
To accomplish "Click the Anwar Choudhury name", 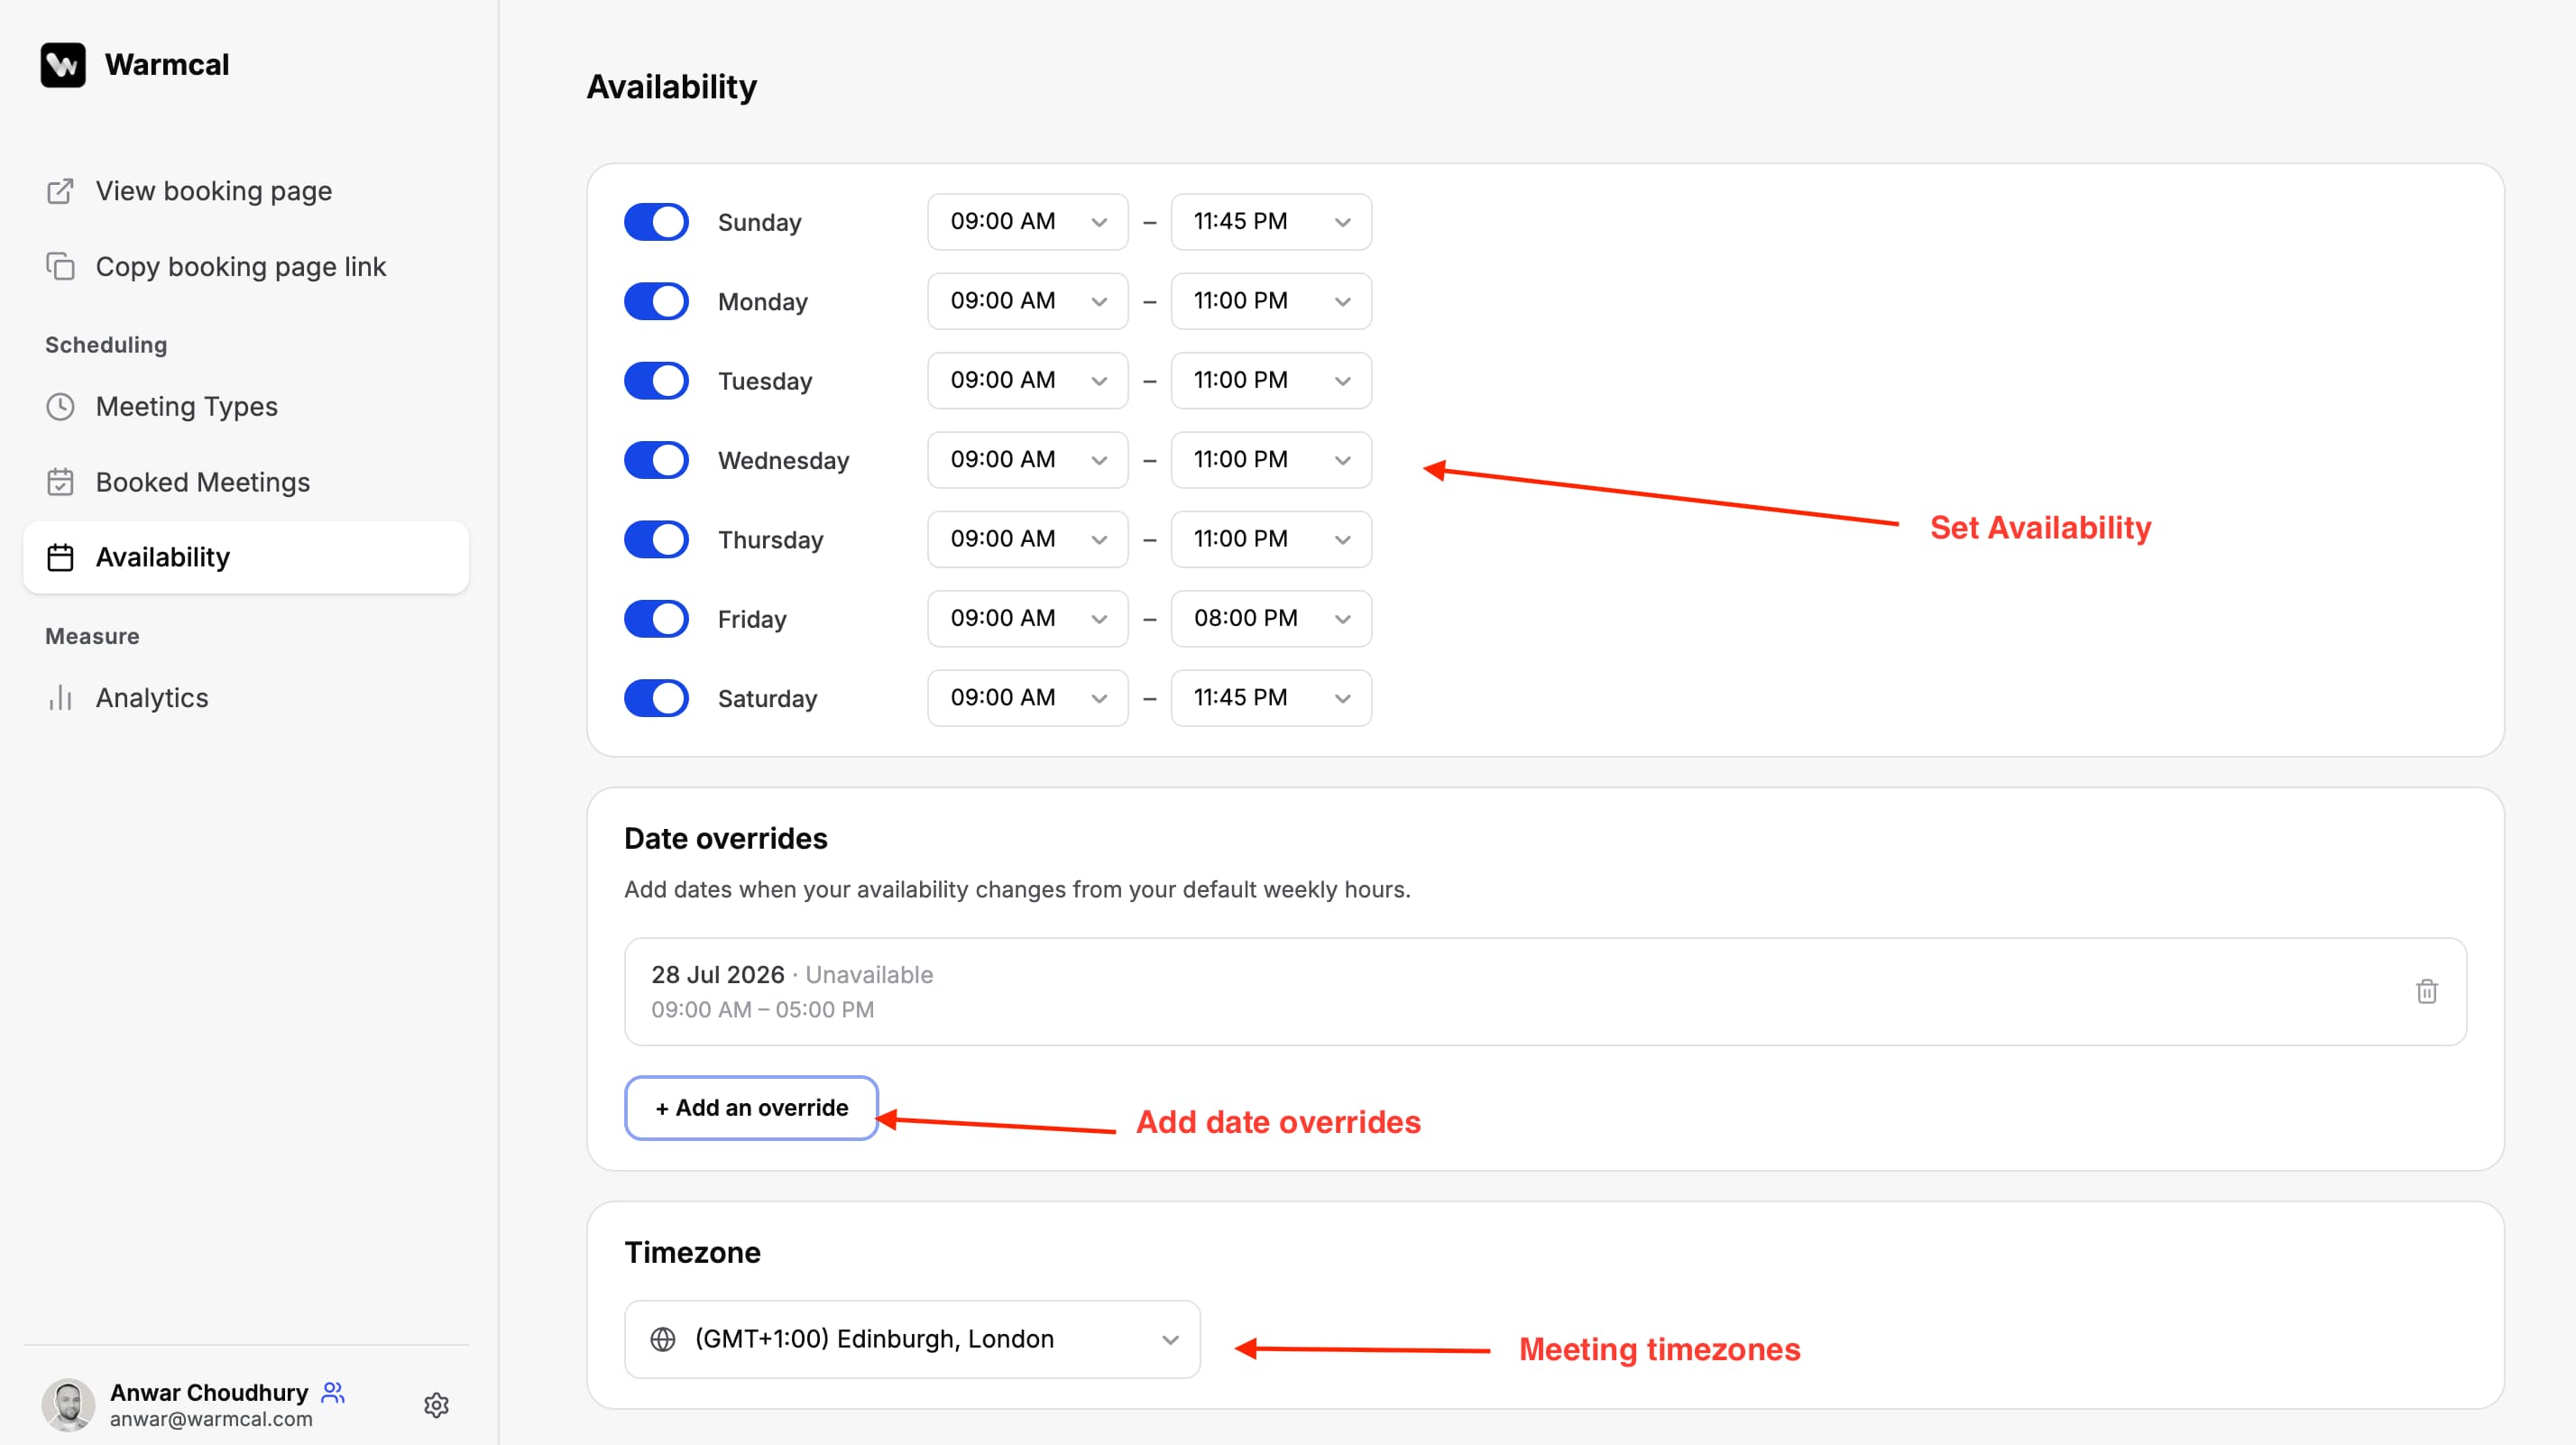I will tap(209, 1392).
